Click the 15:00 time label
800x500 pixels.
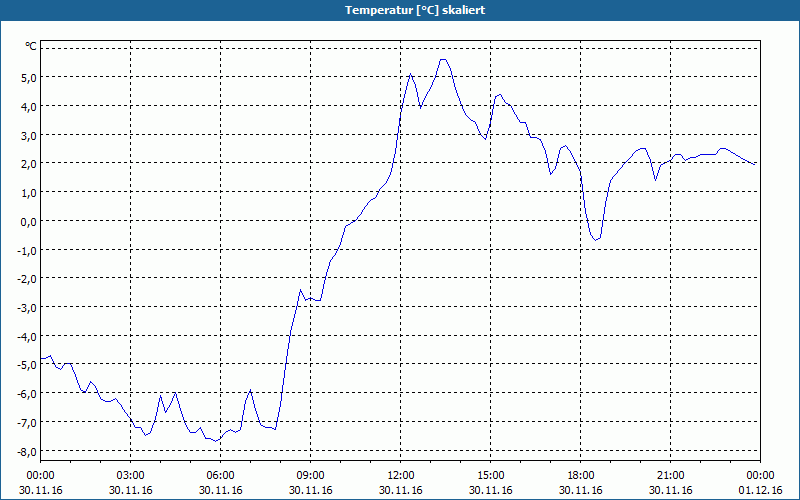click(491, 476)
